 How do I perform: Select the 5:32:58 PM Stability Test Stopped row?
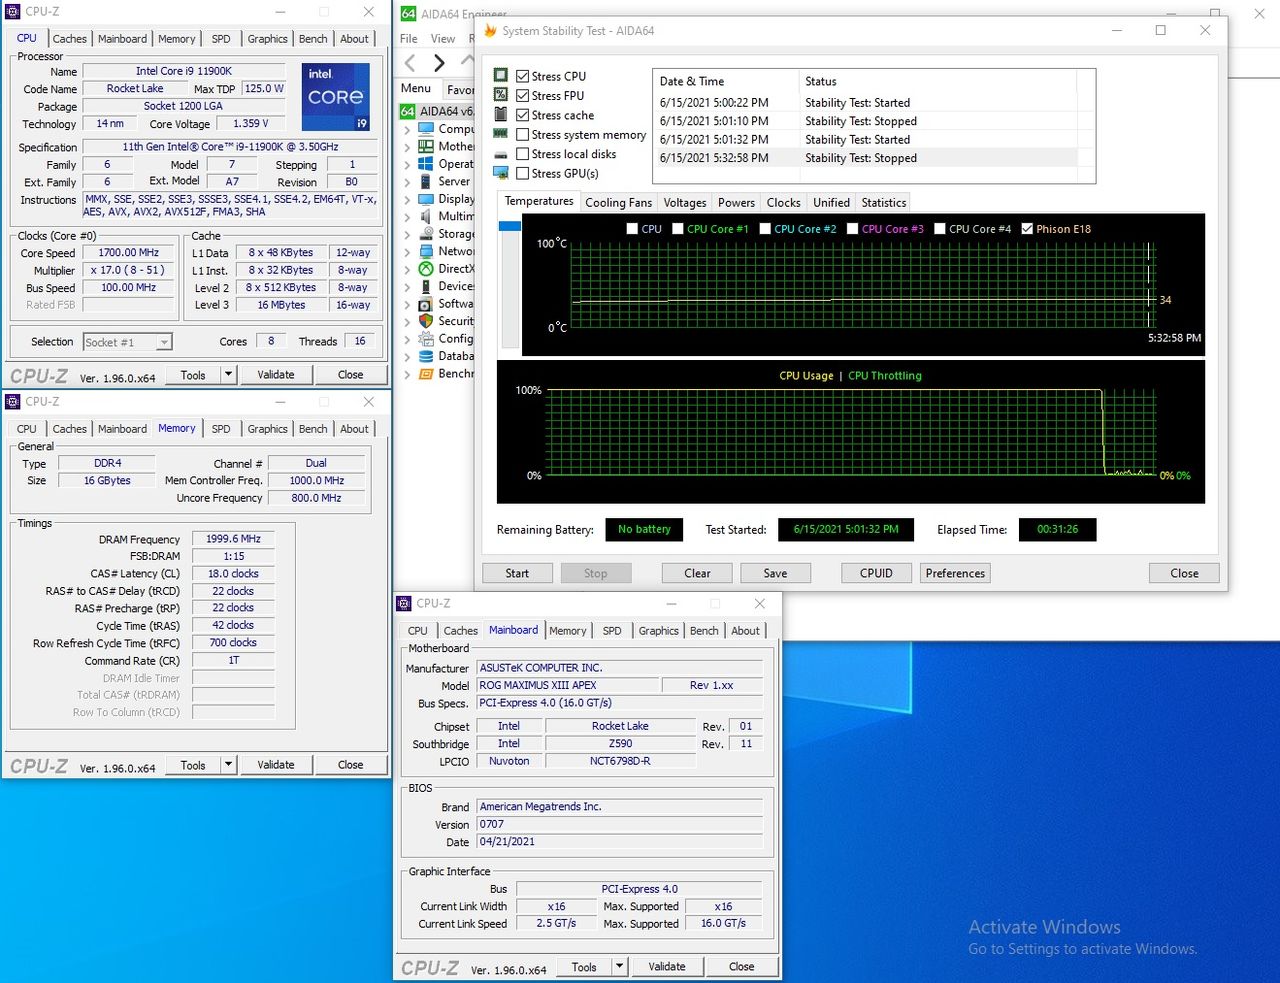click(x=865, y=158)
